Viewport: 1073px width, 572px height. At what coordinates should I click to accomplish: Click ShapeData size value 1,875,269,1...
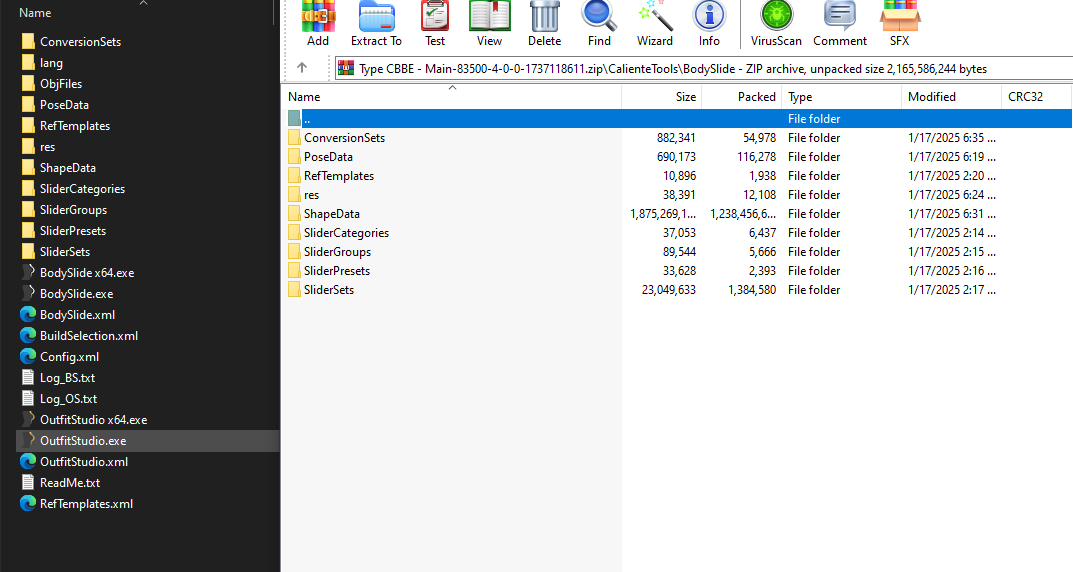point(663,214)
